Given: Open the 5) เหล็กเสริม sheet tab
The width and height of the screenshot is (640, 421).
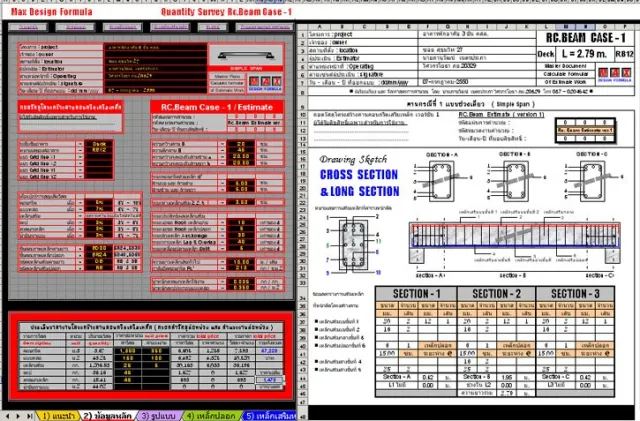Looking at the screenshot, I should pos(270,416).
